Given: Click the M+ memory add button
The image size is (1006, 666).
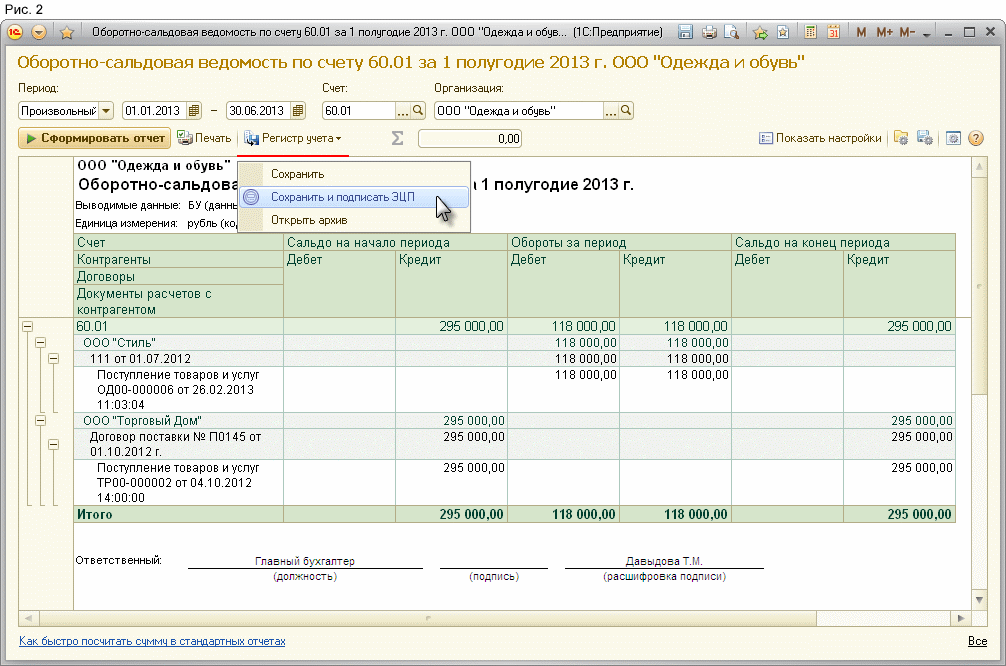Looking at the screenshot, I should (x=884, y=32).
